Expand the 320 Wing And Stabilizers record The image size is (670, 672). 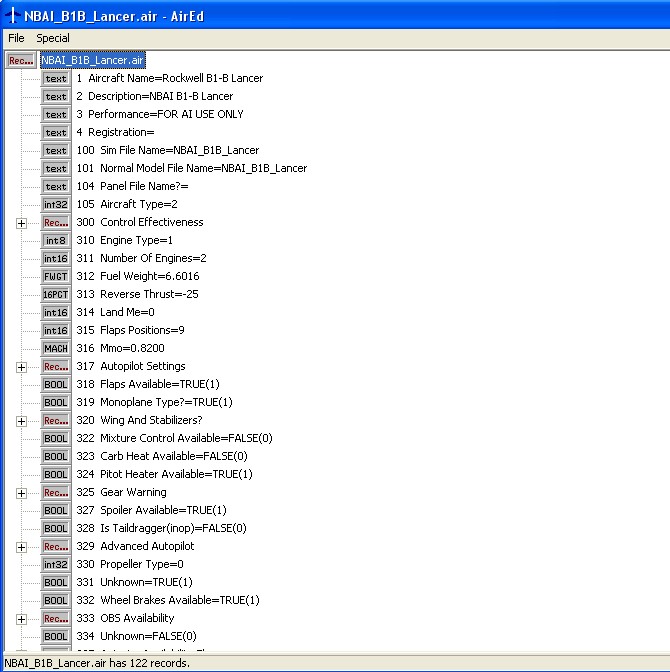click(21, 421)
